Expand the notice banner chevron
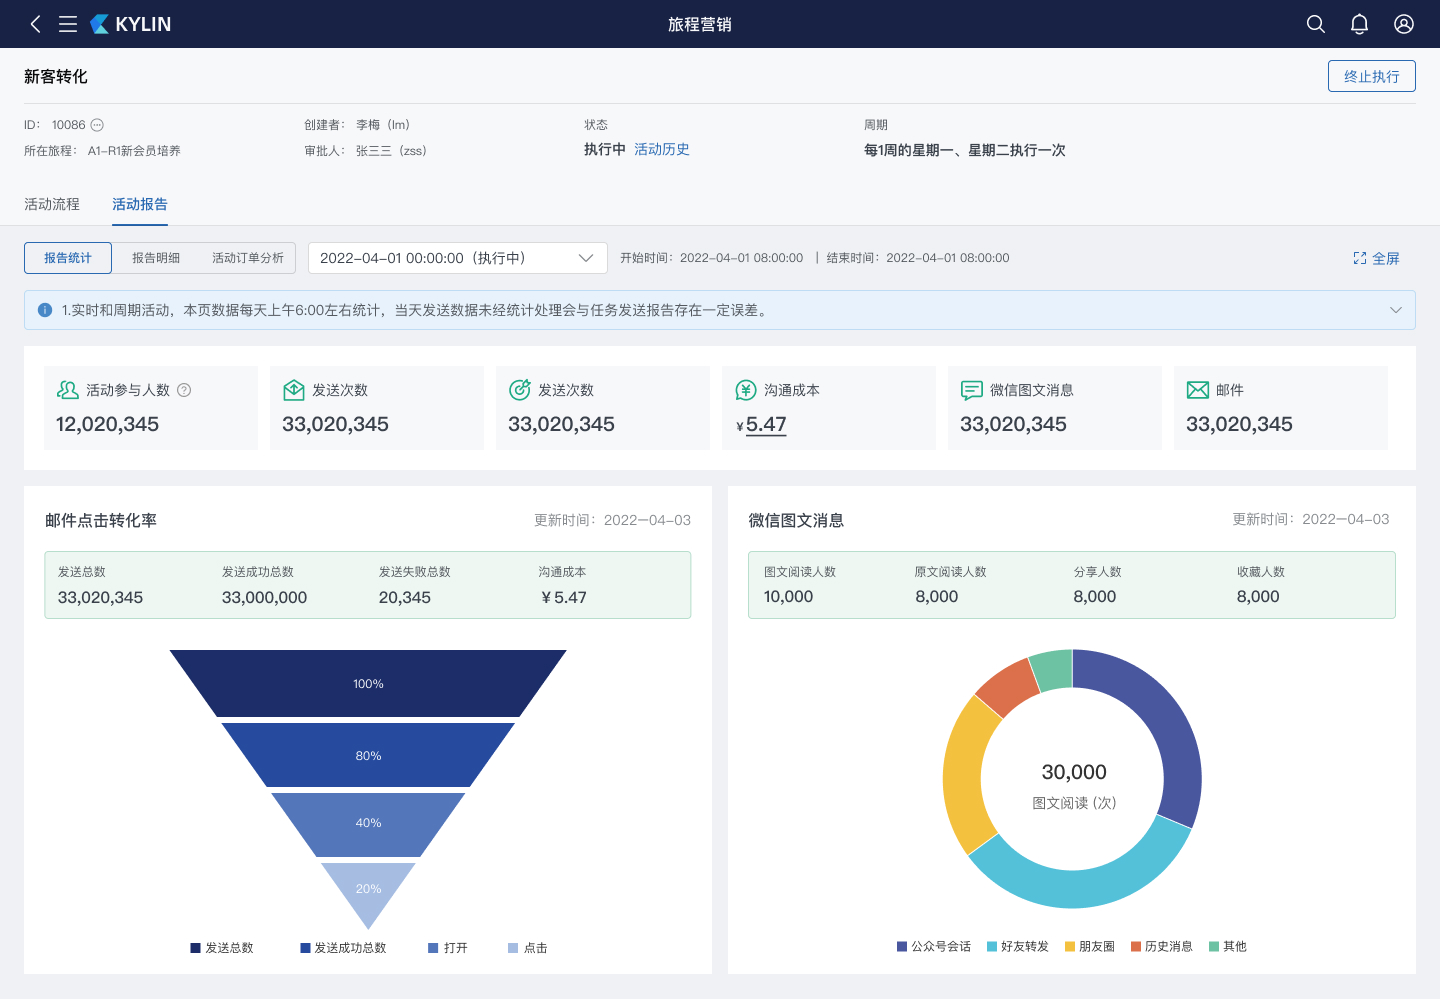Viewport: 1440px width, 999px height. tap(1396, 310)
